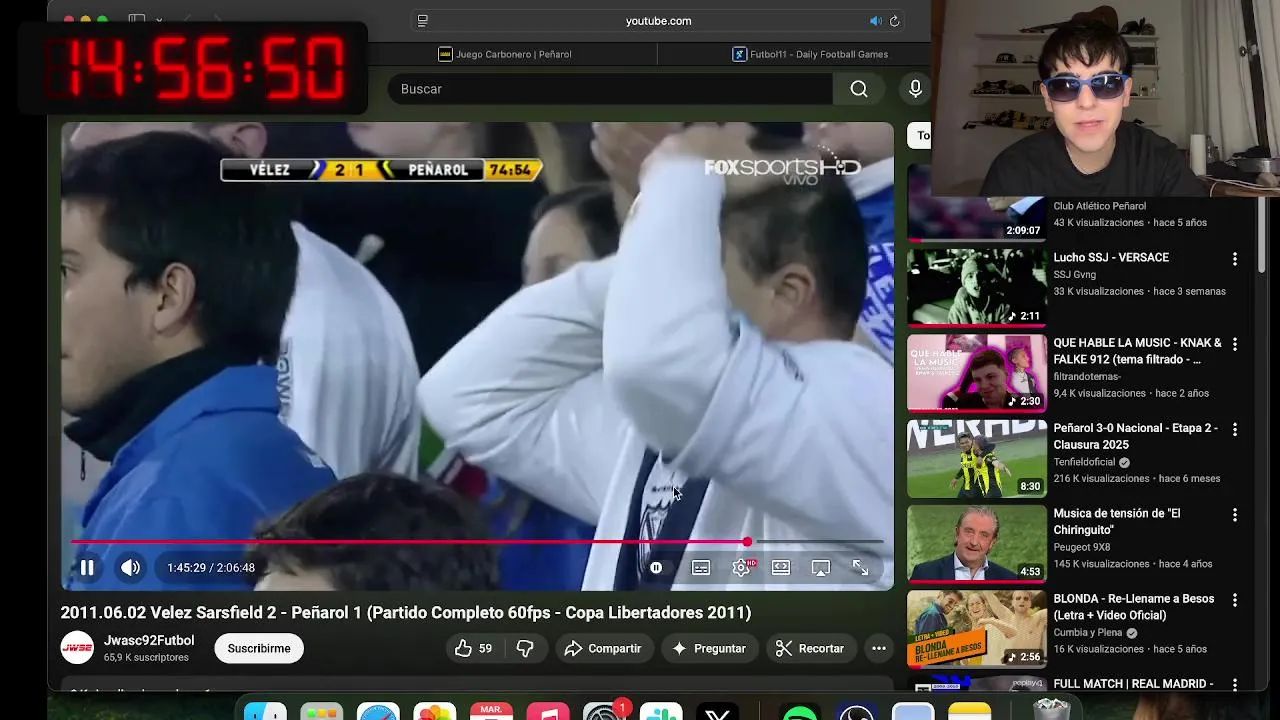Start voice search with the microphone
Screen dimensions: 1280x720
click(x=915, y=89)
